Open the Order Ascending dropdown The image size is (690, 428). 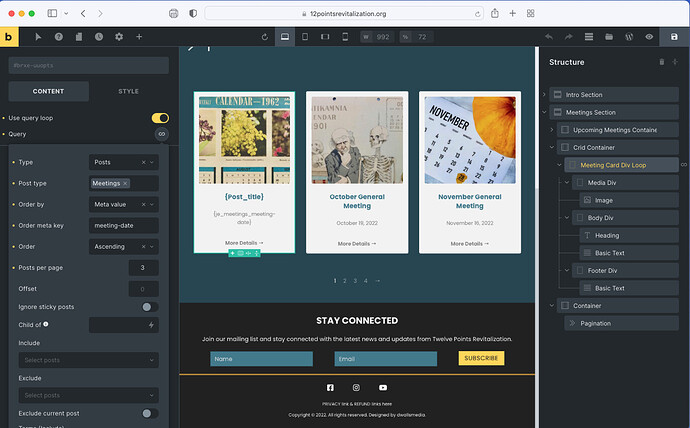point(124,247)
